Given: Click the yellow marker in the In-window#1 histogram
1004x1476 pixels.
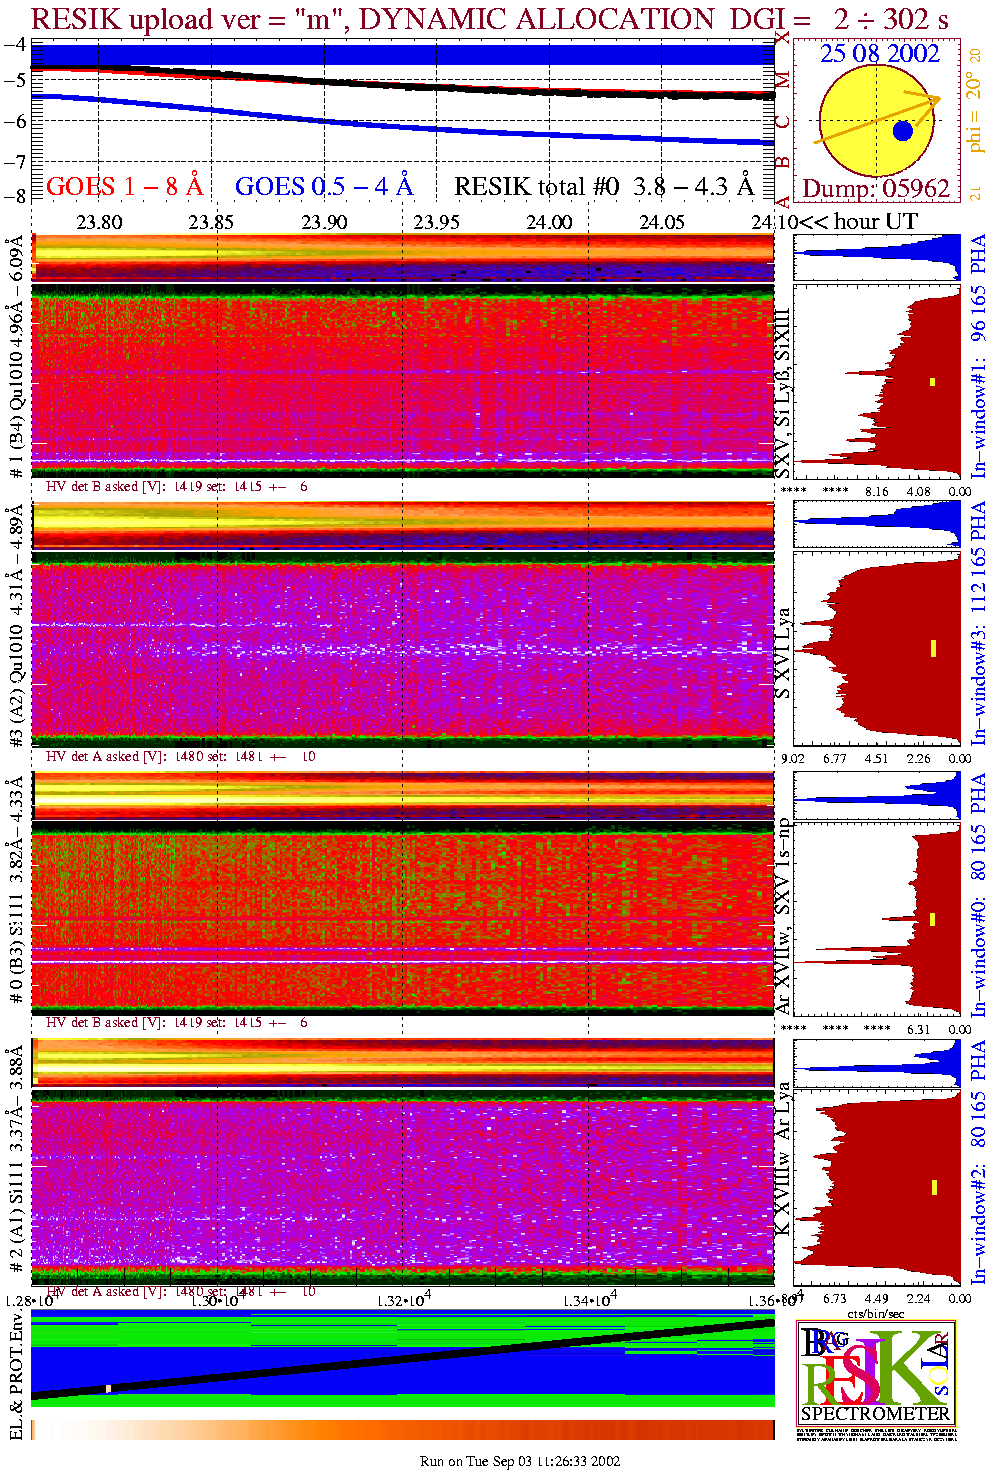Looking at the screenshot, I should 932,381.
